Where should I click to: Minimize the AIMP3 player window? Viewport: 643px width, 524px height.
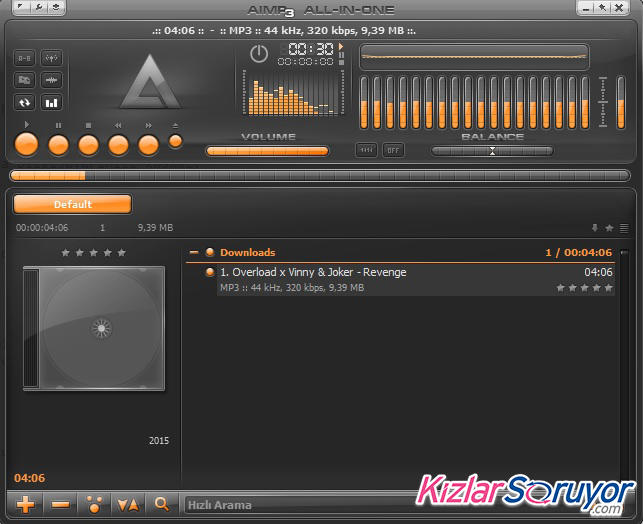586,8
